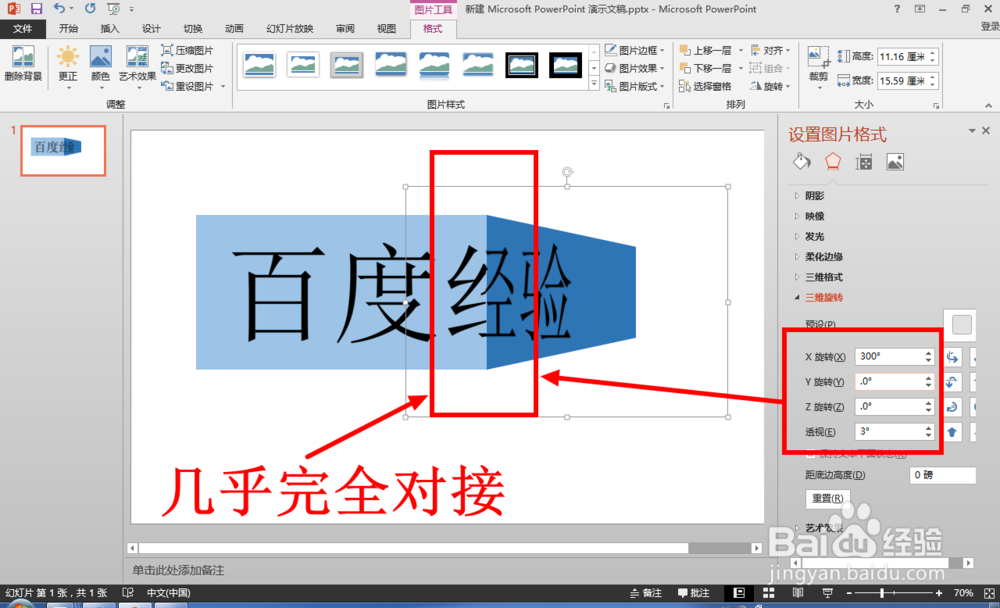Viewport: 1000px width, 608px height.
Task: Switch to the Animations (动画) tab
Action: pos(234,29)
